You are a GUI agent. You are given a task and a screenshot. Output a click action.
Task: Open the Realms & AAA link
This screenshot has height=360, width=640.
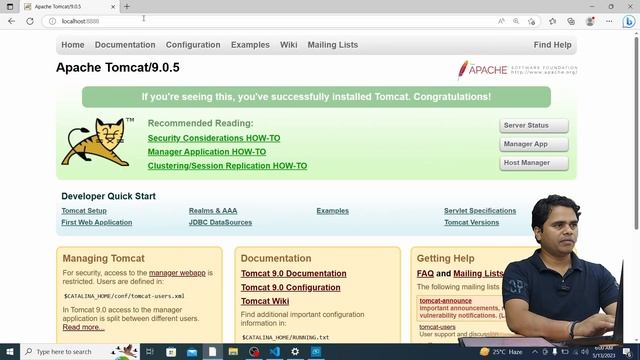point(213,211)
